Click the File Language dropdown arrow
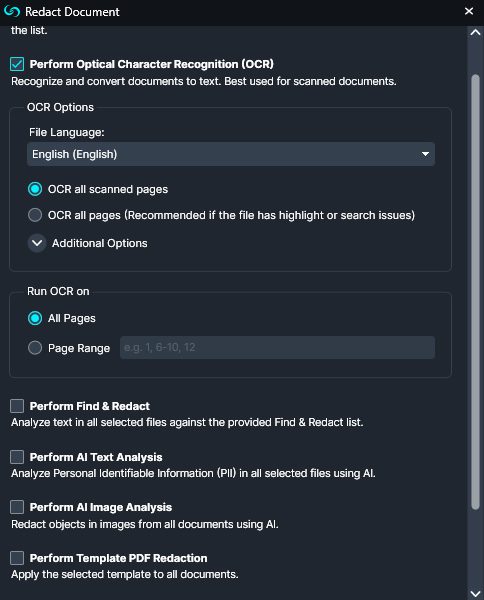Viewport: 484px width, 600px height. coord(425,154)
